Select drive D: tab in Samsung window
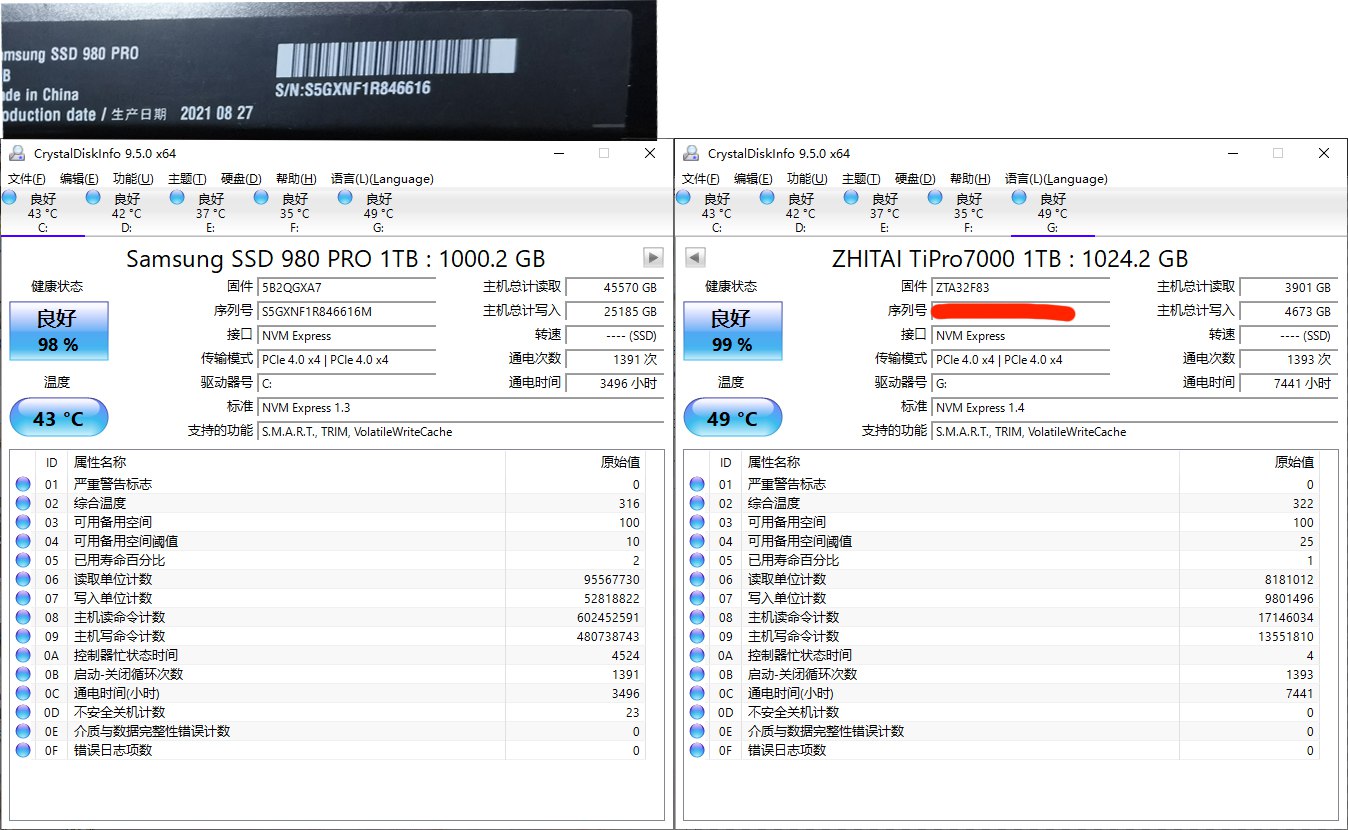This screenshot has height=830, width=1348. (x=126, y=212)
